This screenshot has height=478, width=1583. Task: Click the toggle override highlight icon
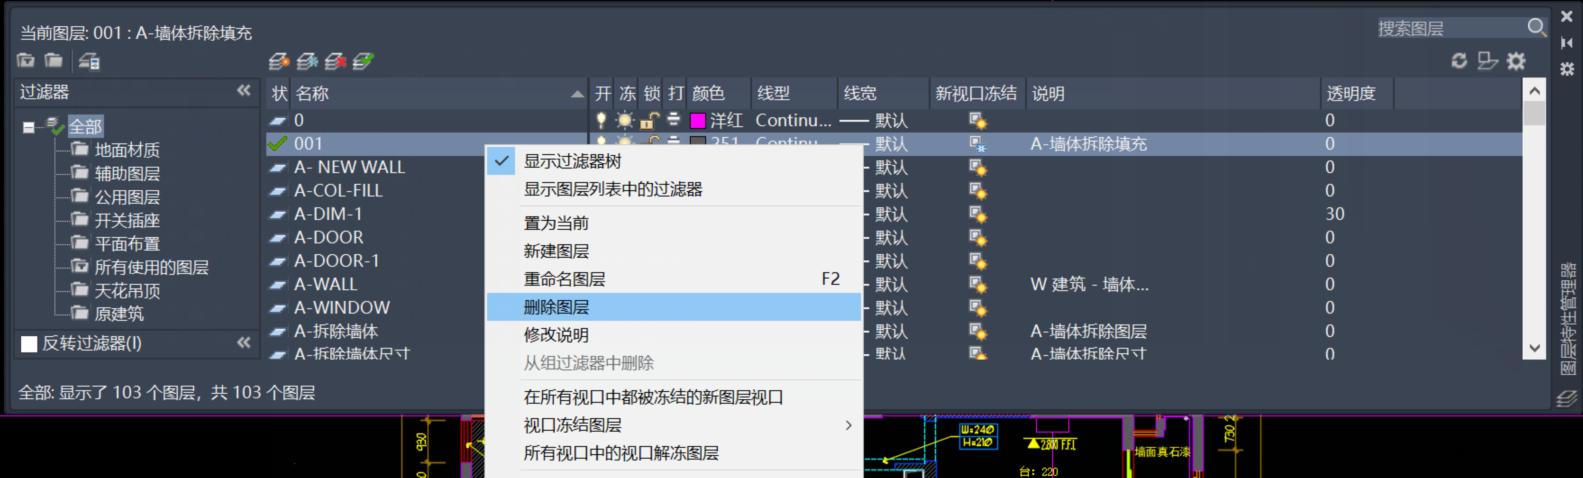1488,61
